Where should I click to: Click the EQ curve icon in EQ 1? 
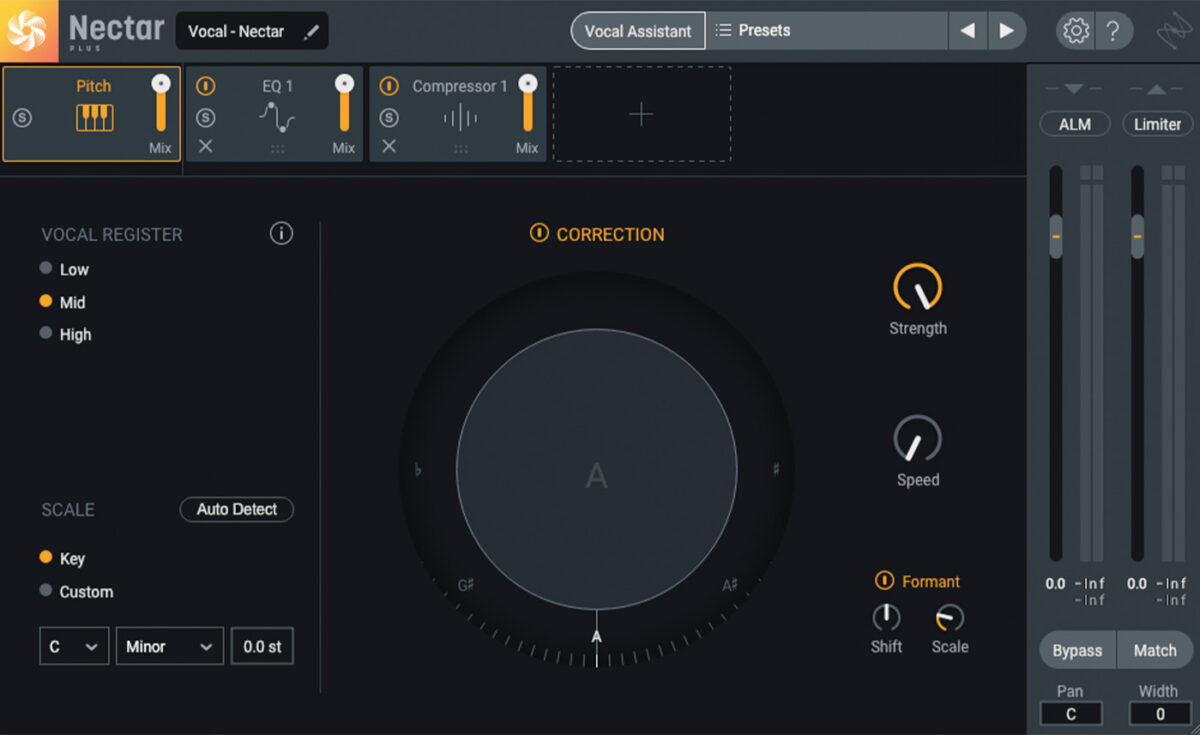point(277,118)
